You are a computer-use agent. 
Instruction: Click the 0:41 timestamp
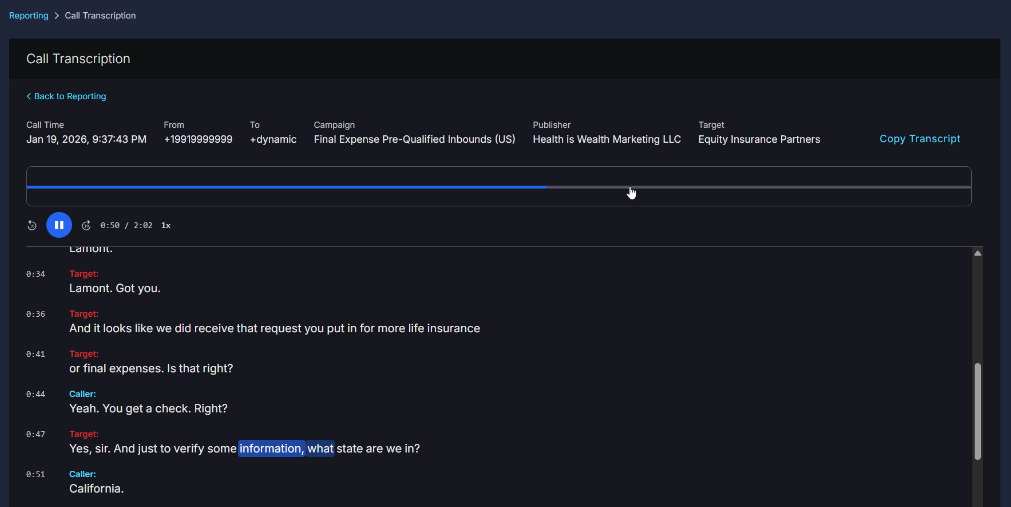pos(35,354)
